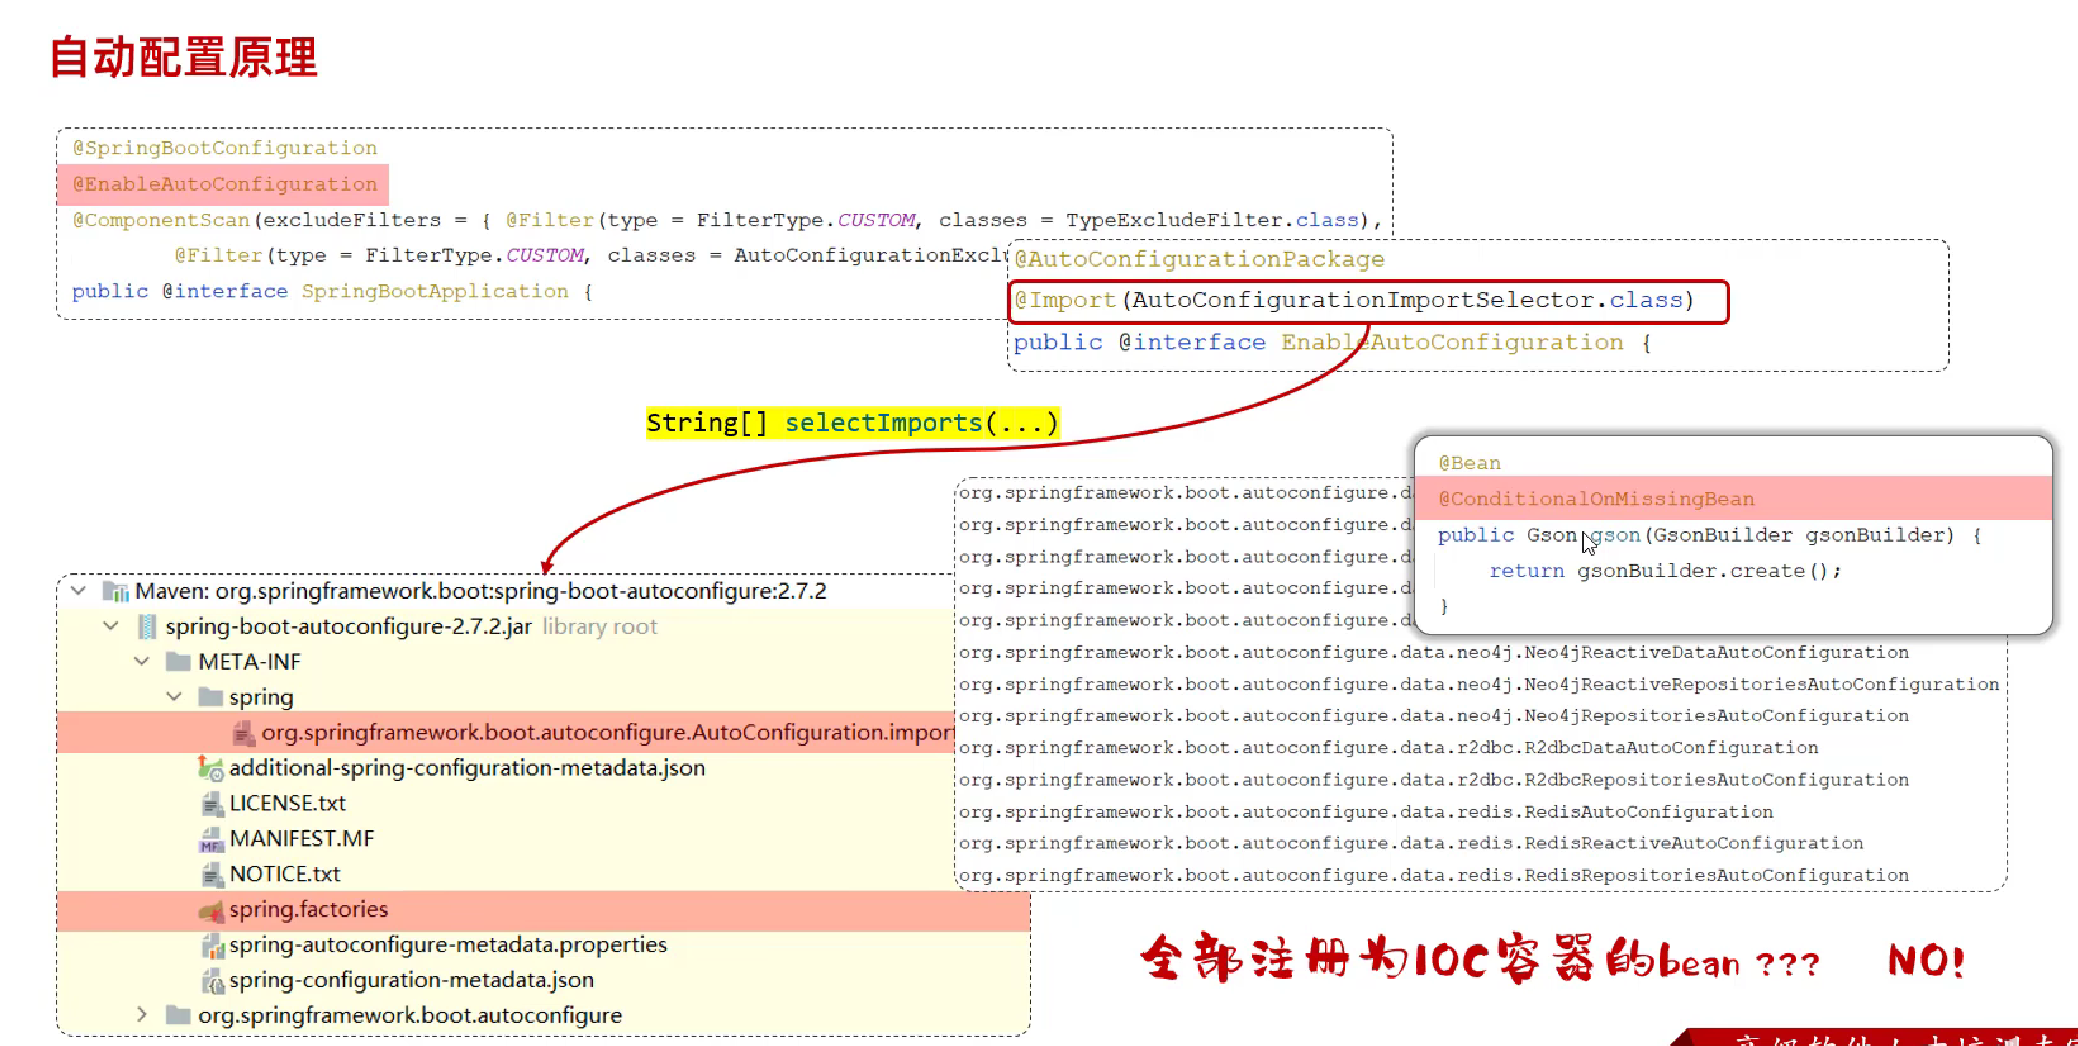Click the spring folder icon
This screenshot has height=1046, width=2078.
click(x=210, y=696)
